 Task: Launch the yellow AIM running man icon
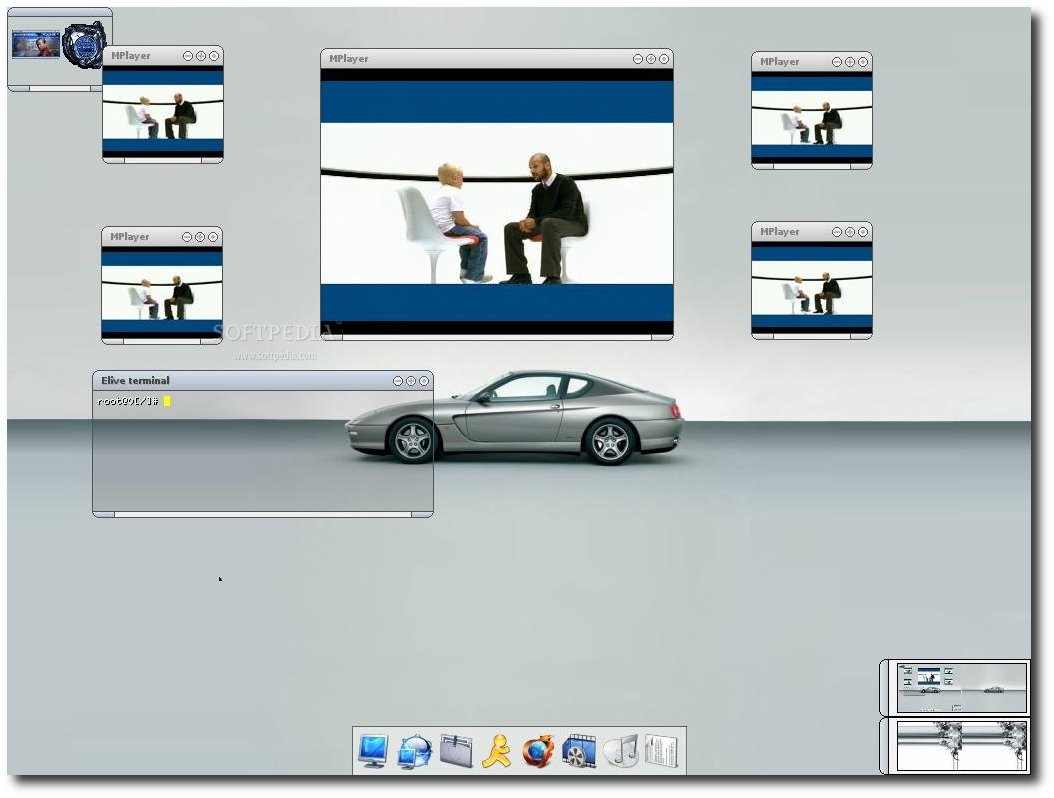496,751
